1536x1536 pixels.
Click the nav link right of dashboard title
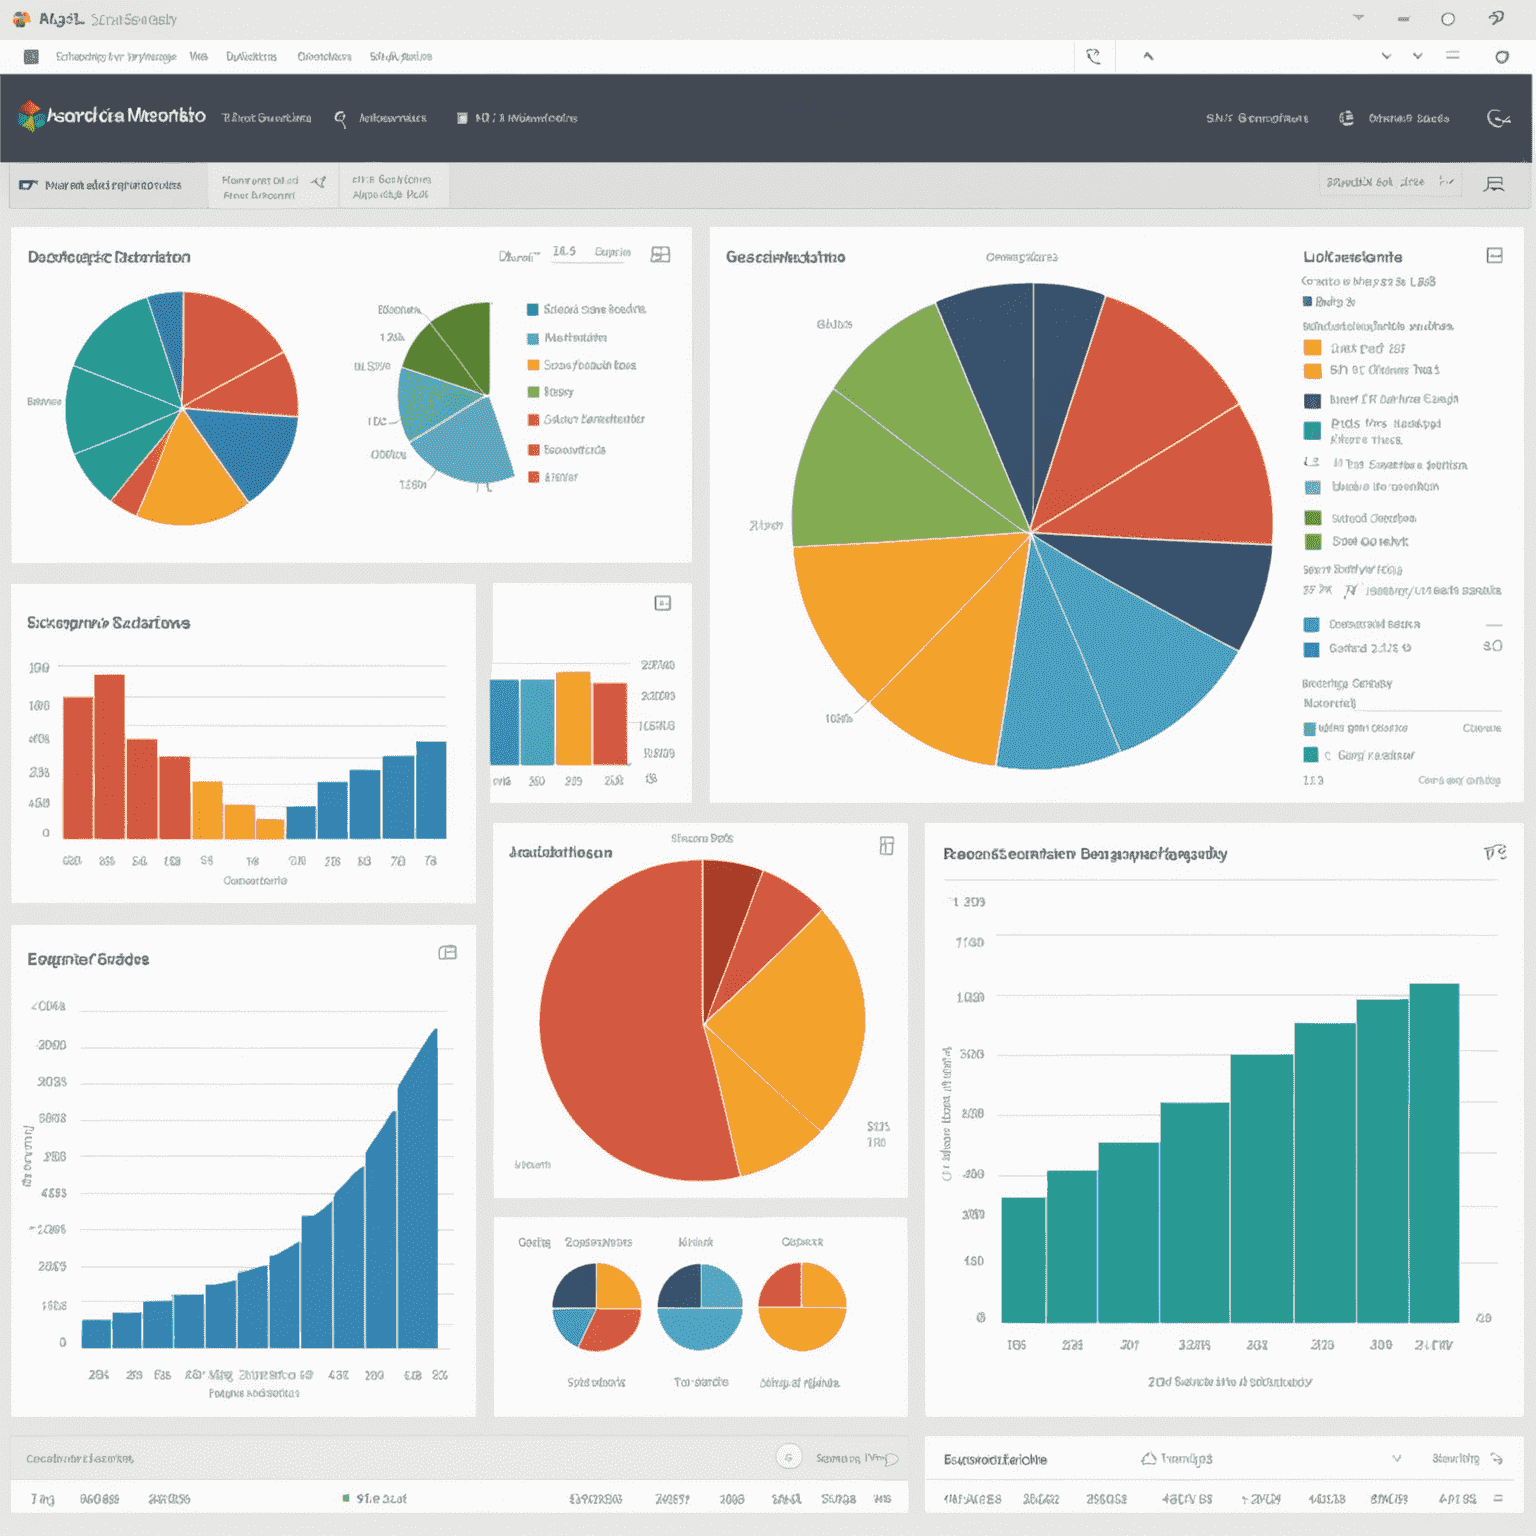266,118
